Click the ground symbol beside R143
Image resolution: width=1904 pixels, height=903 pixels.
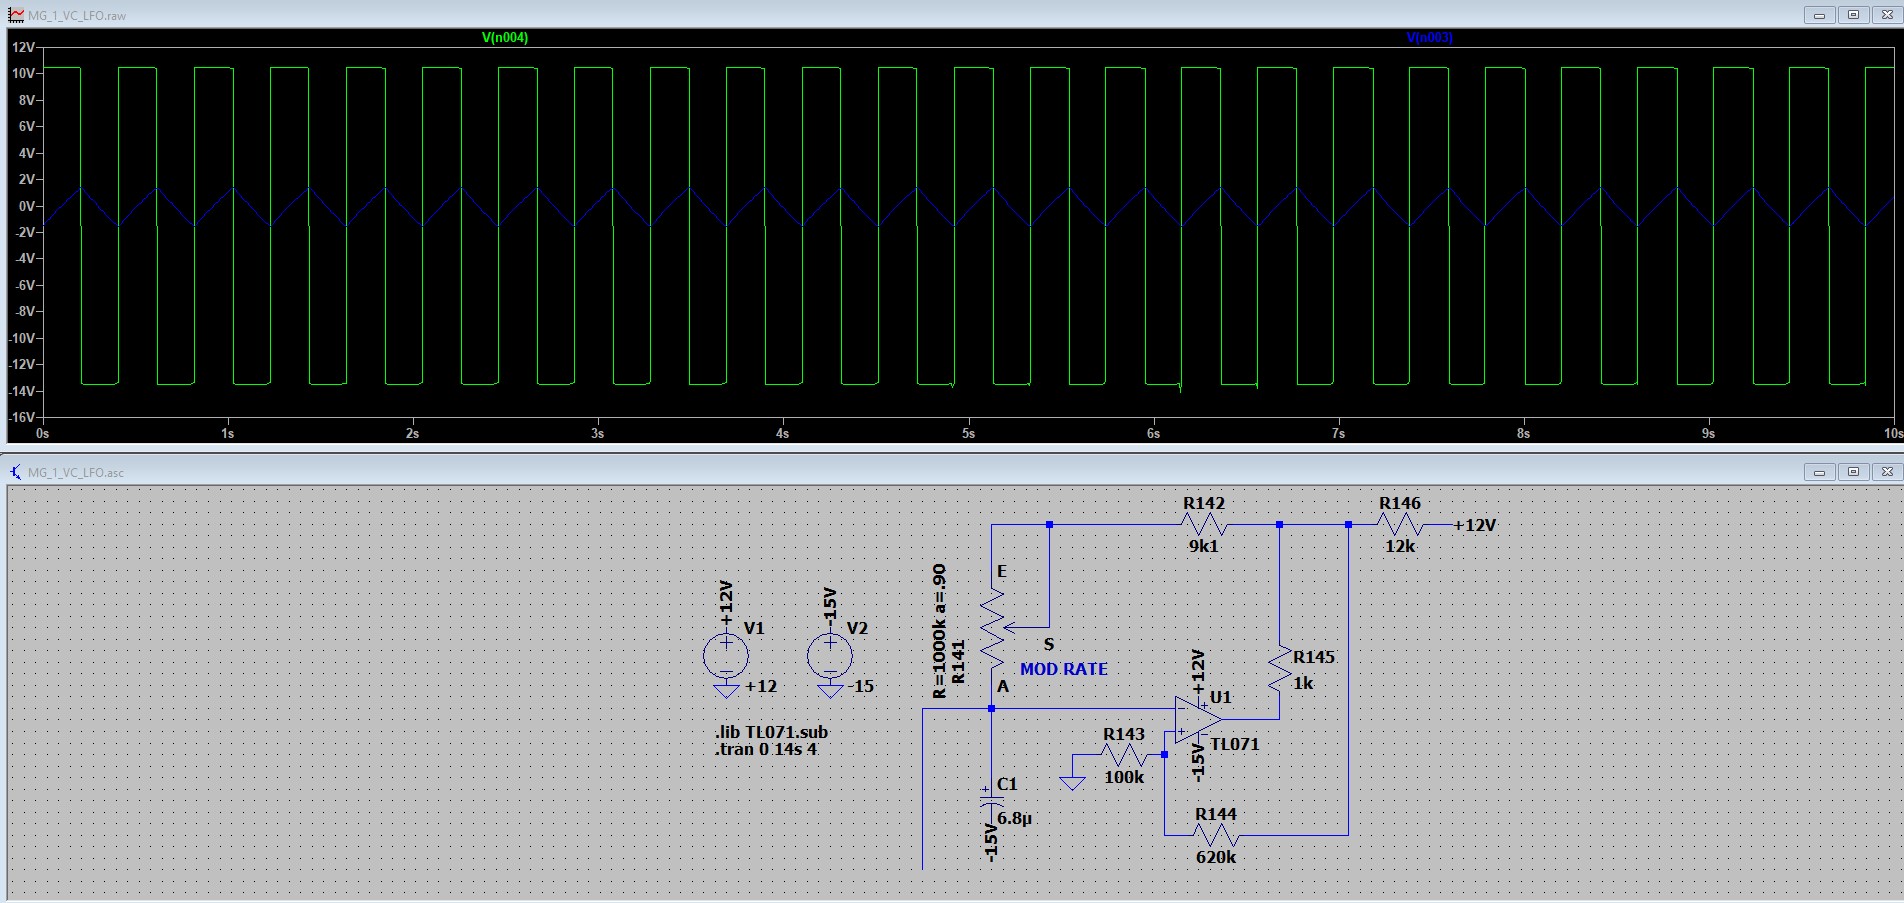click(1072, 781)
